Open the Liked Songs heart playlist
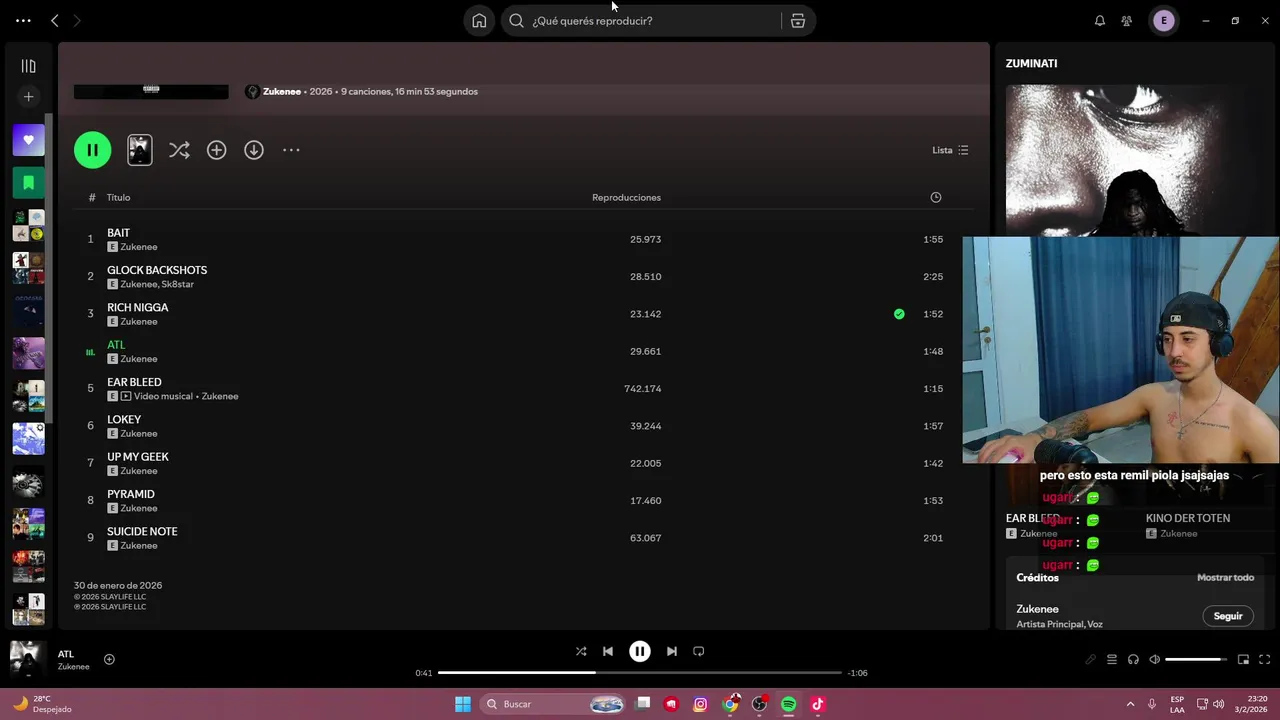The image size is (1280, 720). coord(28,140)
